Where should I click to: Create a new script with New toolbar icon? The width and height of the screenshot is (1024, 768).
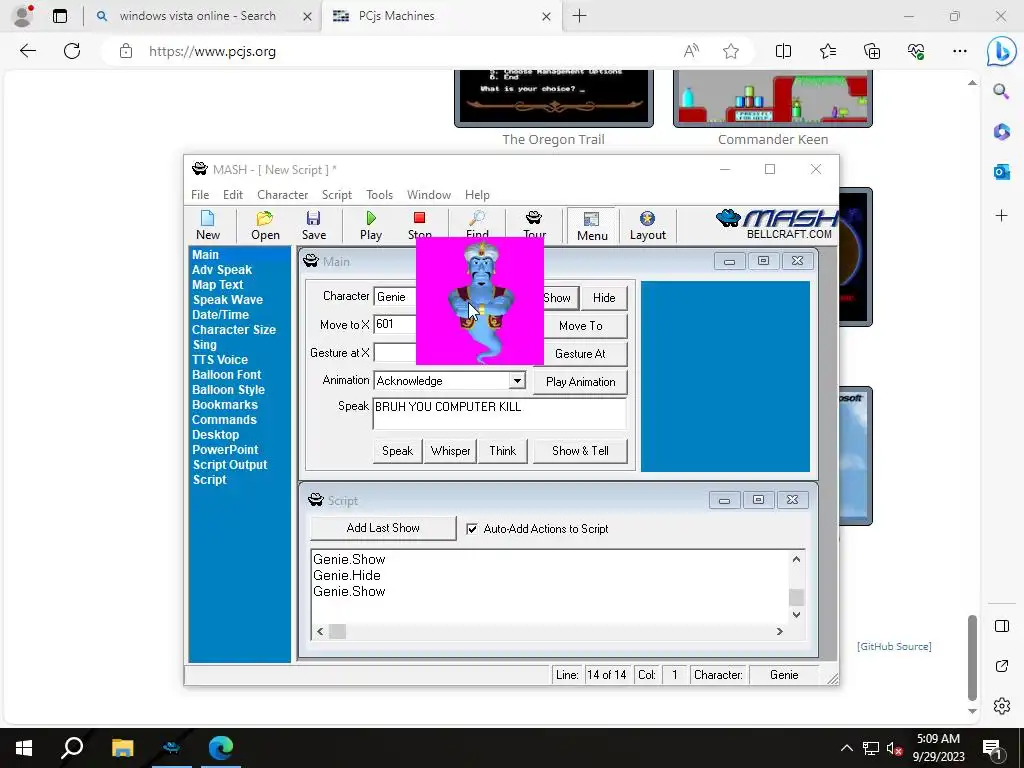point(208,225)
